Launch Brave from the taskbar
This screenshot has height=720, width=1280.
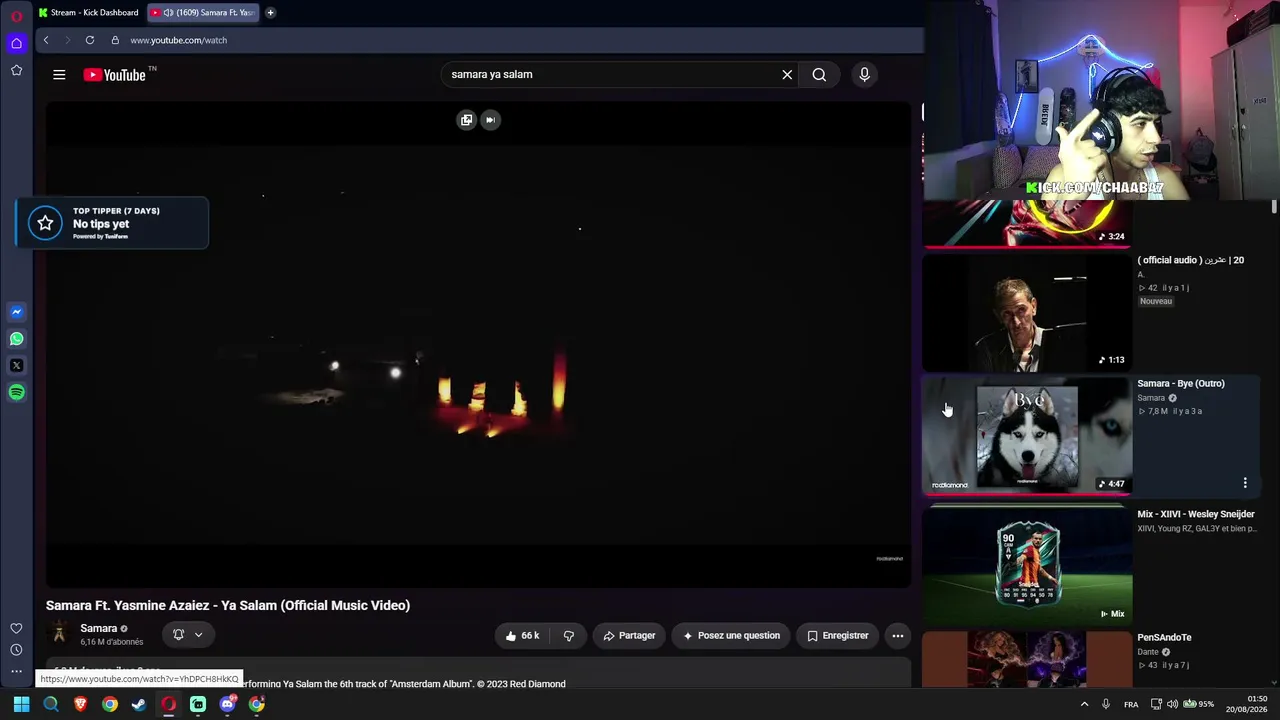[80, 704]
